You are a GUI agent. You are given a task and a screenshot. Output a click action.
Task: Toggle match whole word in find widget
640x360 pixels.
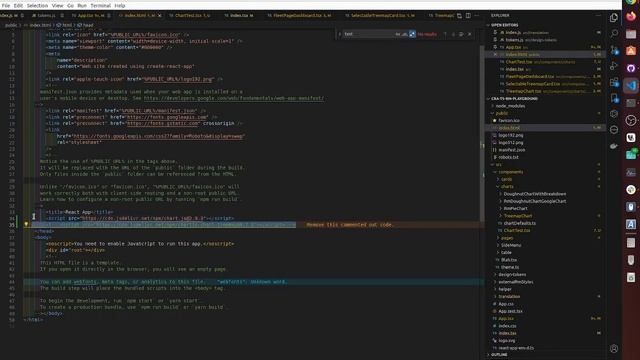[404, 34]
